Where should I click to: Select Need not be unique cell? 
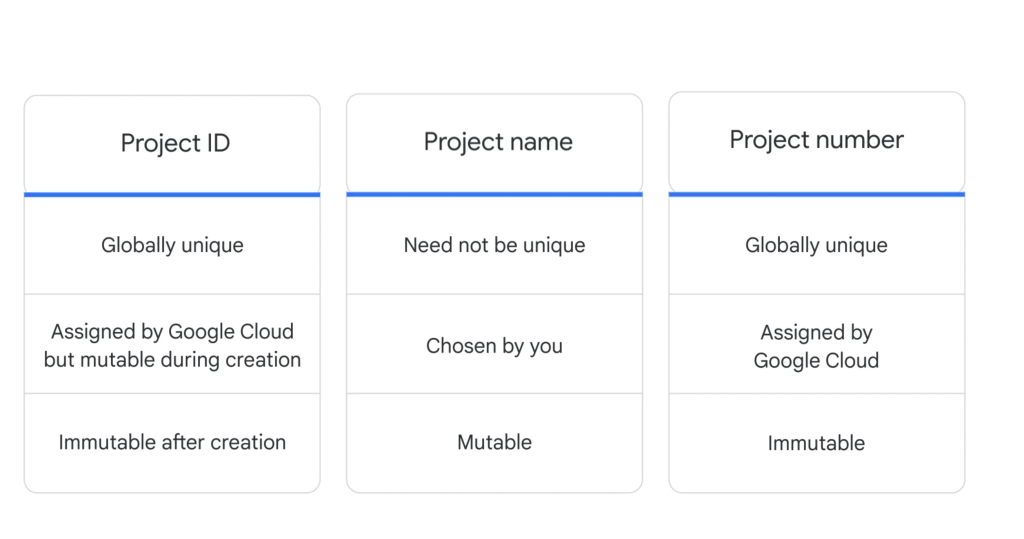(494, 245)
